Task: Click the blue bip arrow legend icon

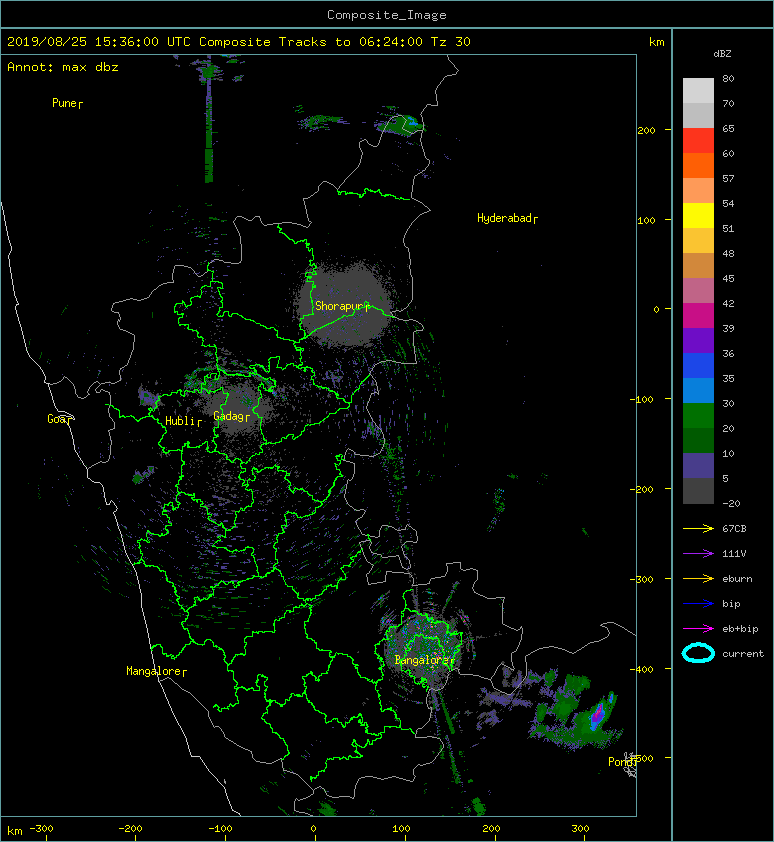Action: (698, 604)
